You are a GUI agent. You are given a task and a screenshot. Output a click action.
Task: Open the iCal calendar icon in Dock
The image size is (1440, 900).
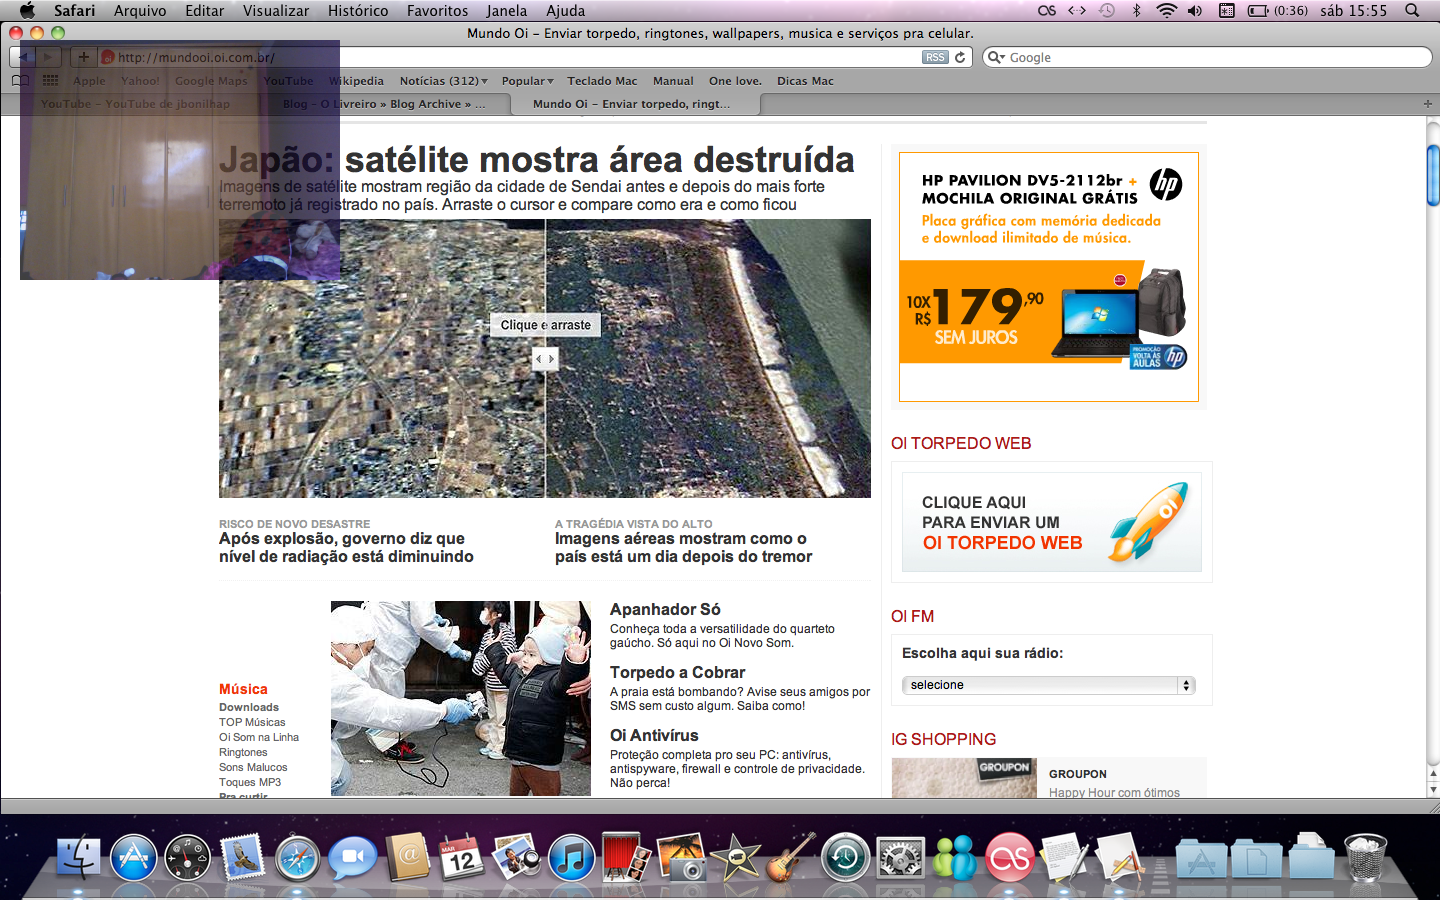pyautogui.click(x=461, y=858)
